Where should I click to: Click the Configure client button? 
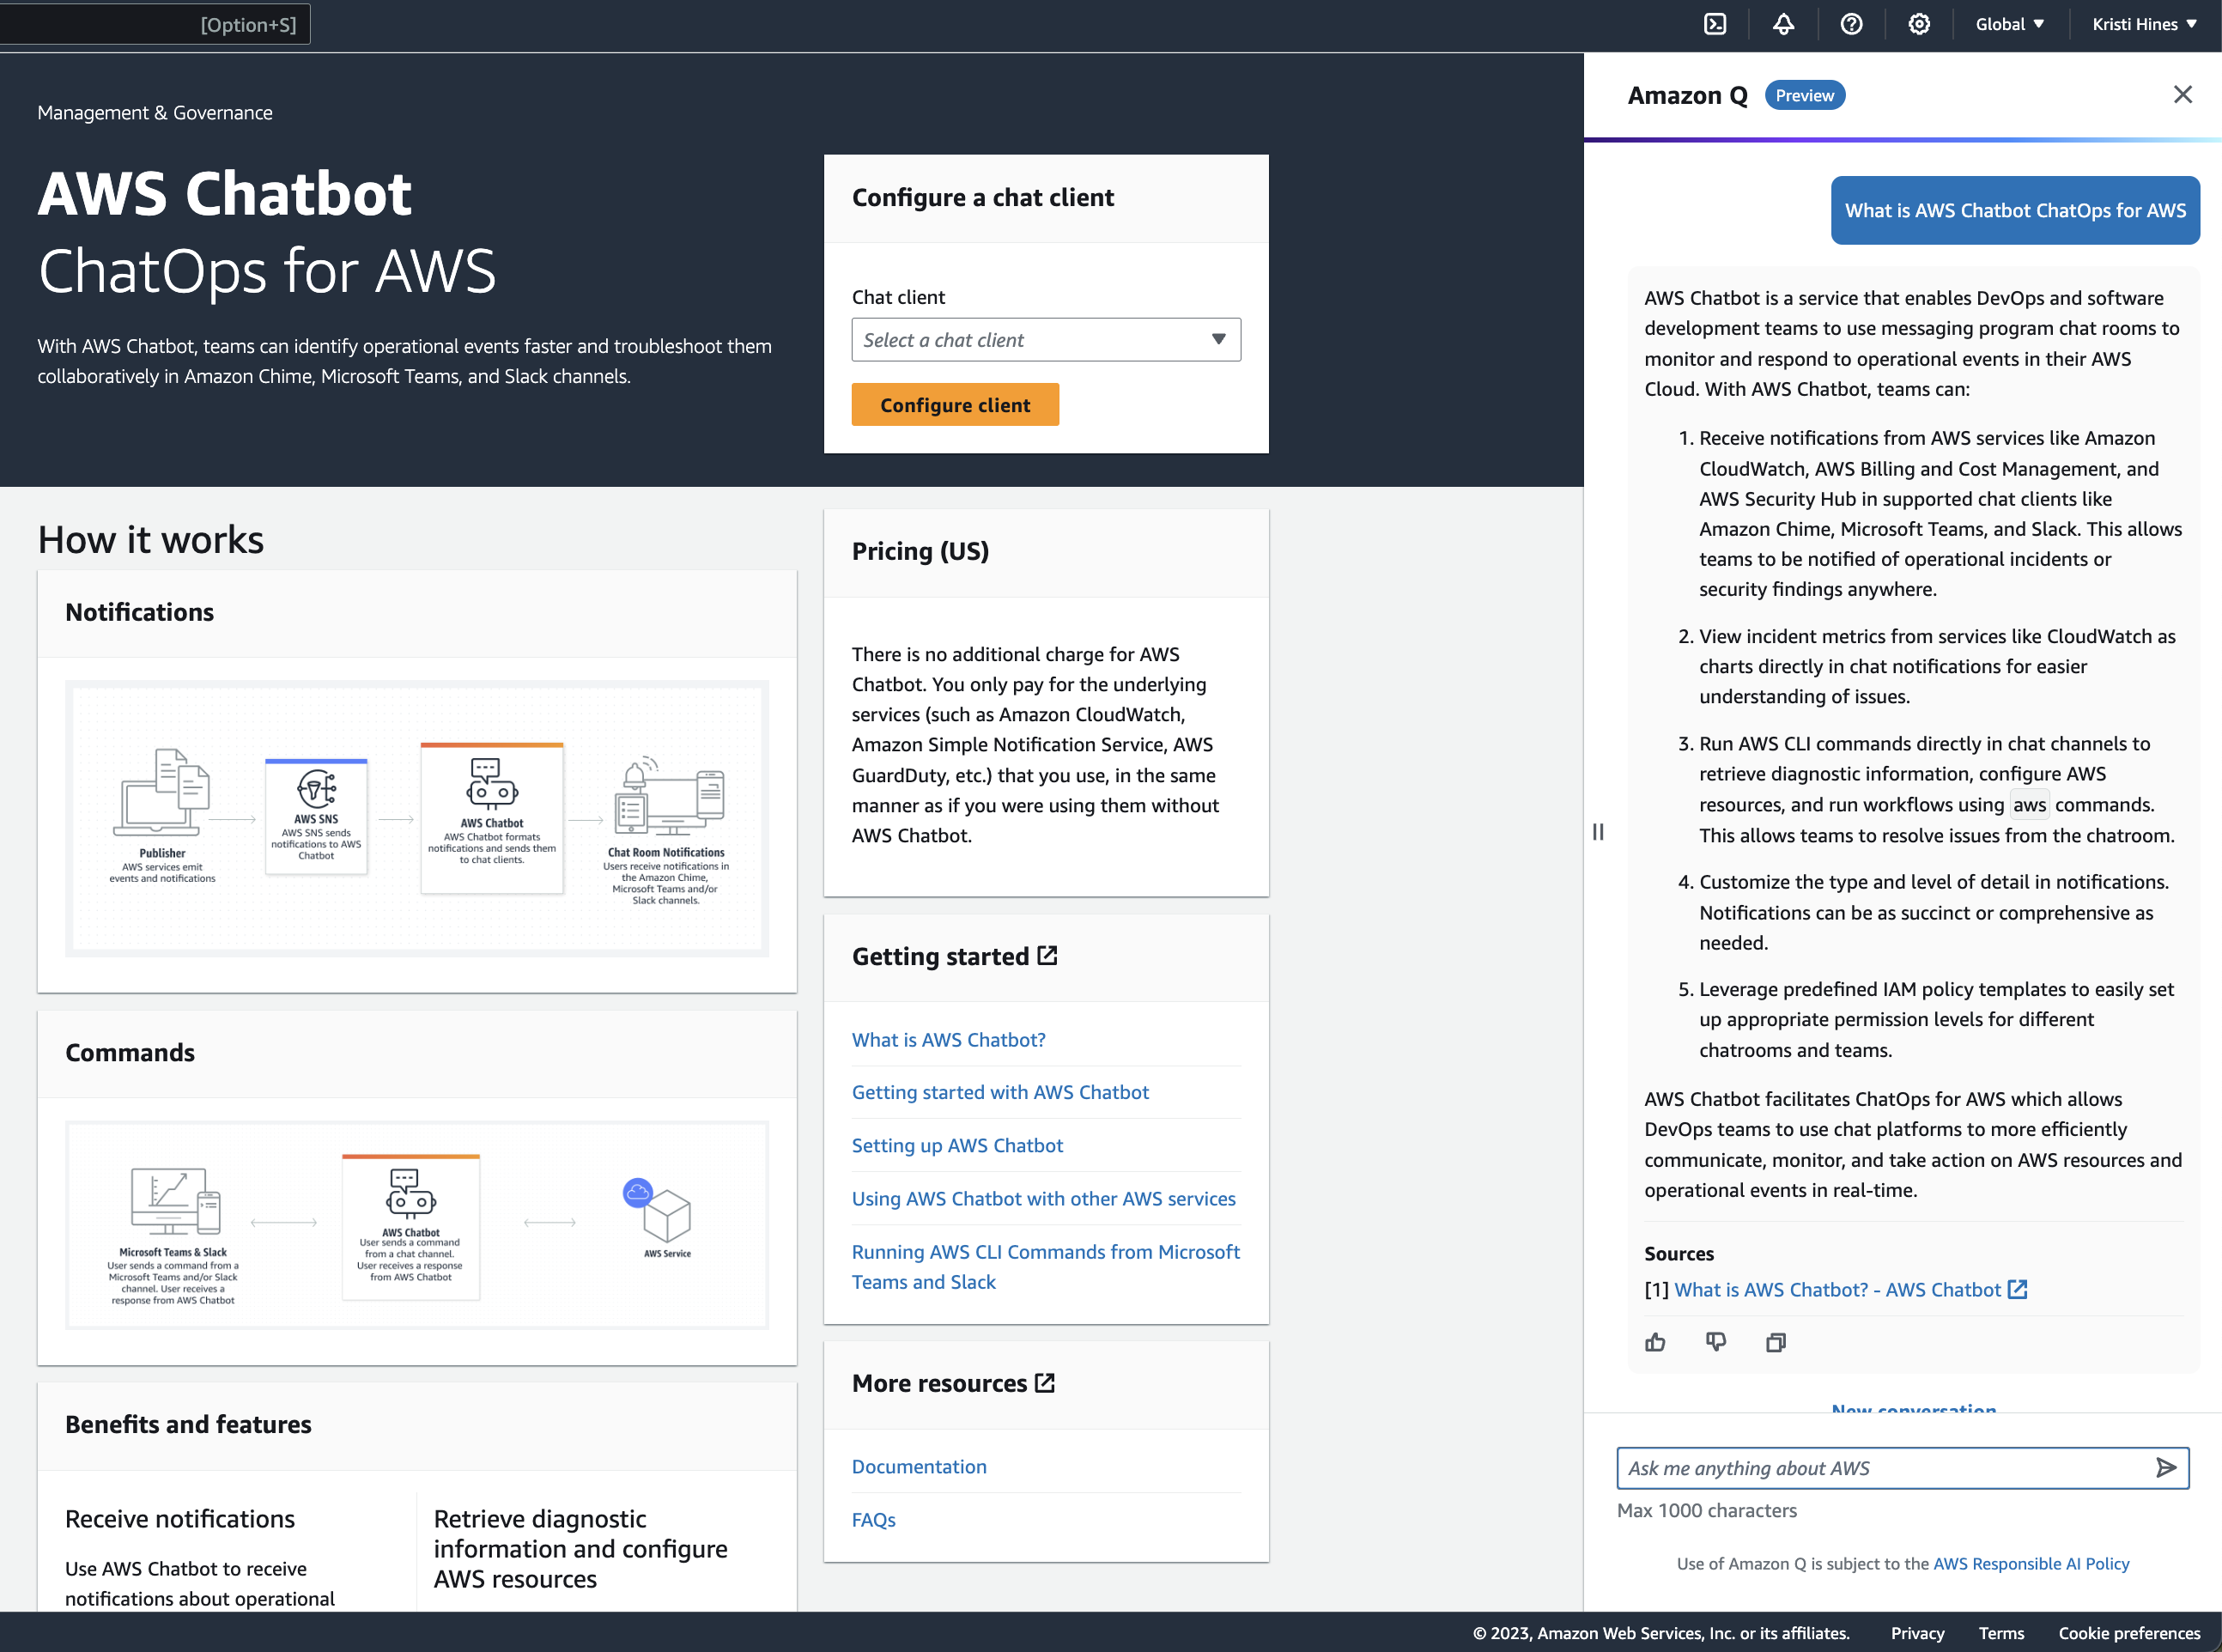click(956, 404)
